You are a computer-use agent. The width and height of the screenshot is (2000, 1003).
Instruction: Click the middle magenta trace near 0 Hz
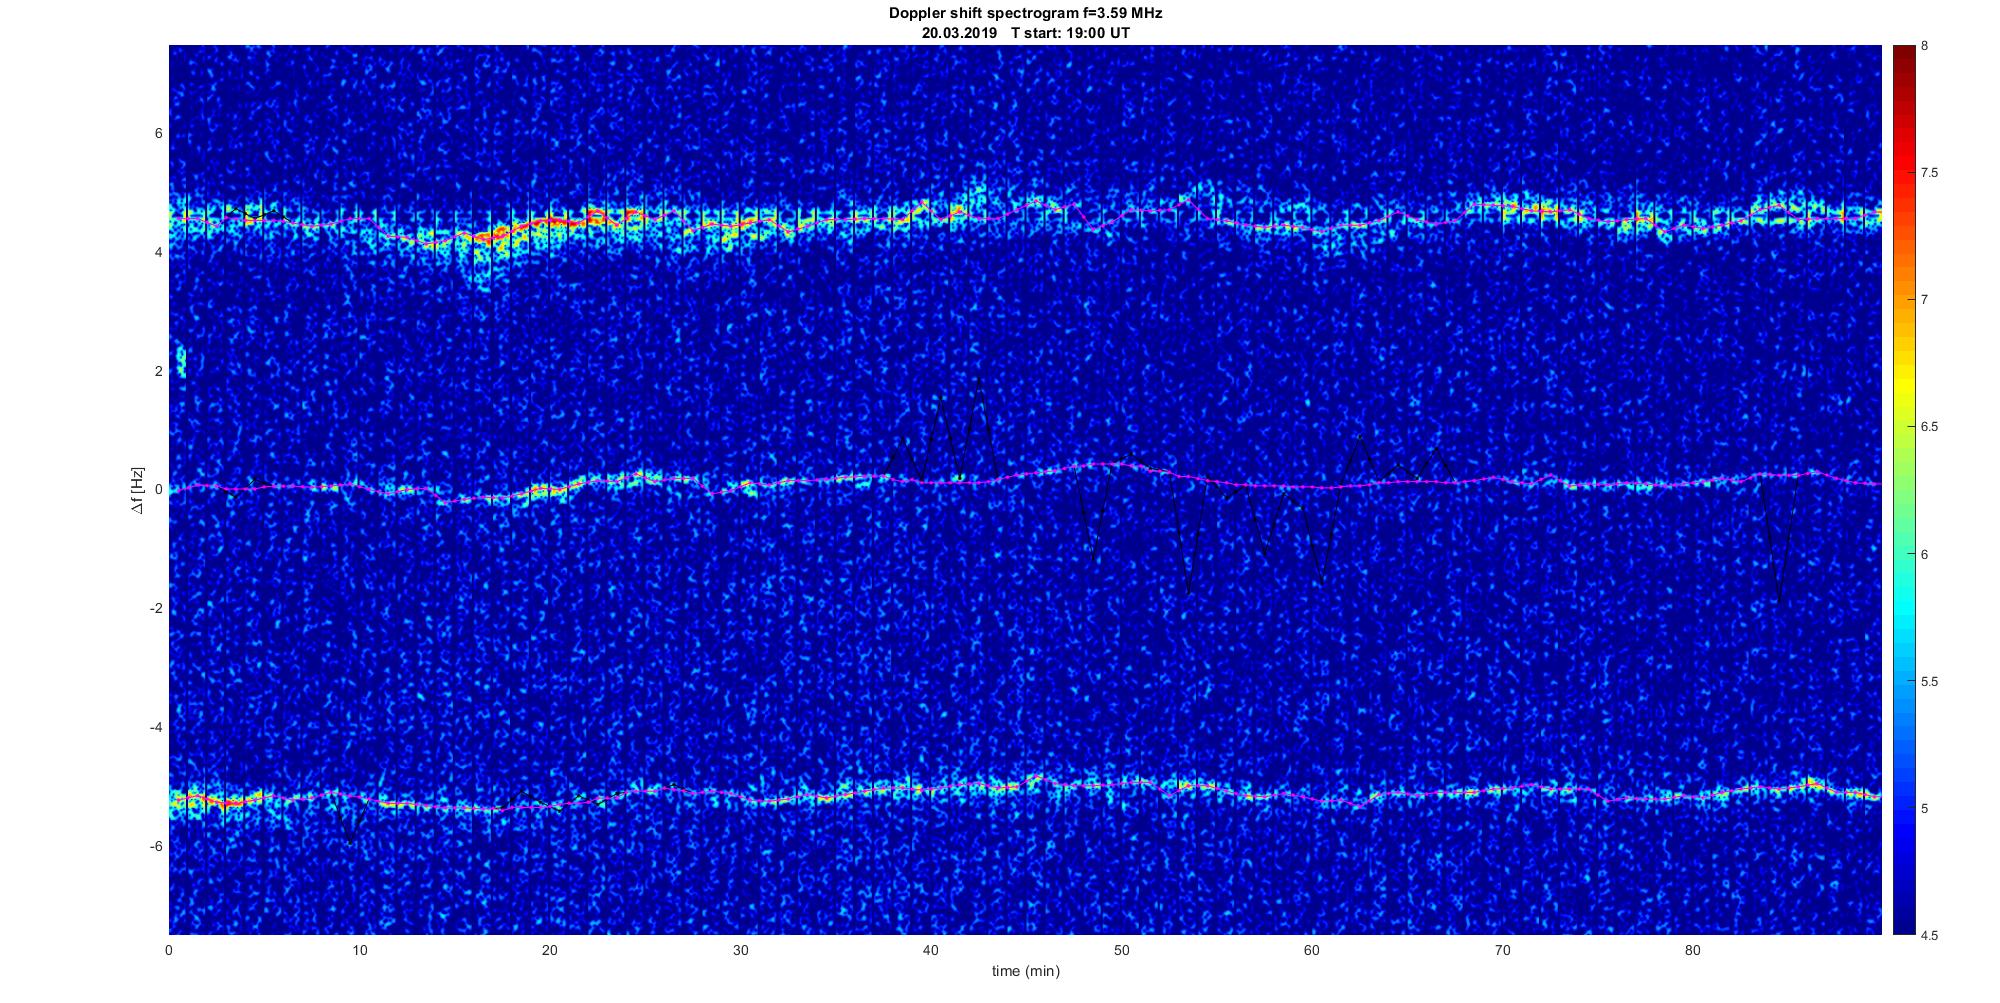1025,482
